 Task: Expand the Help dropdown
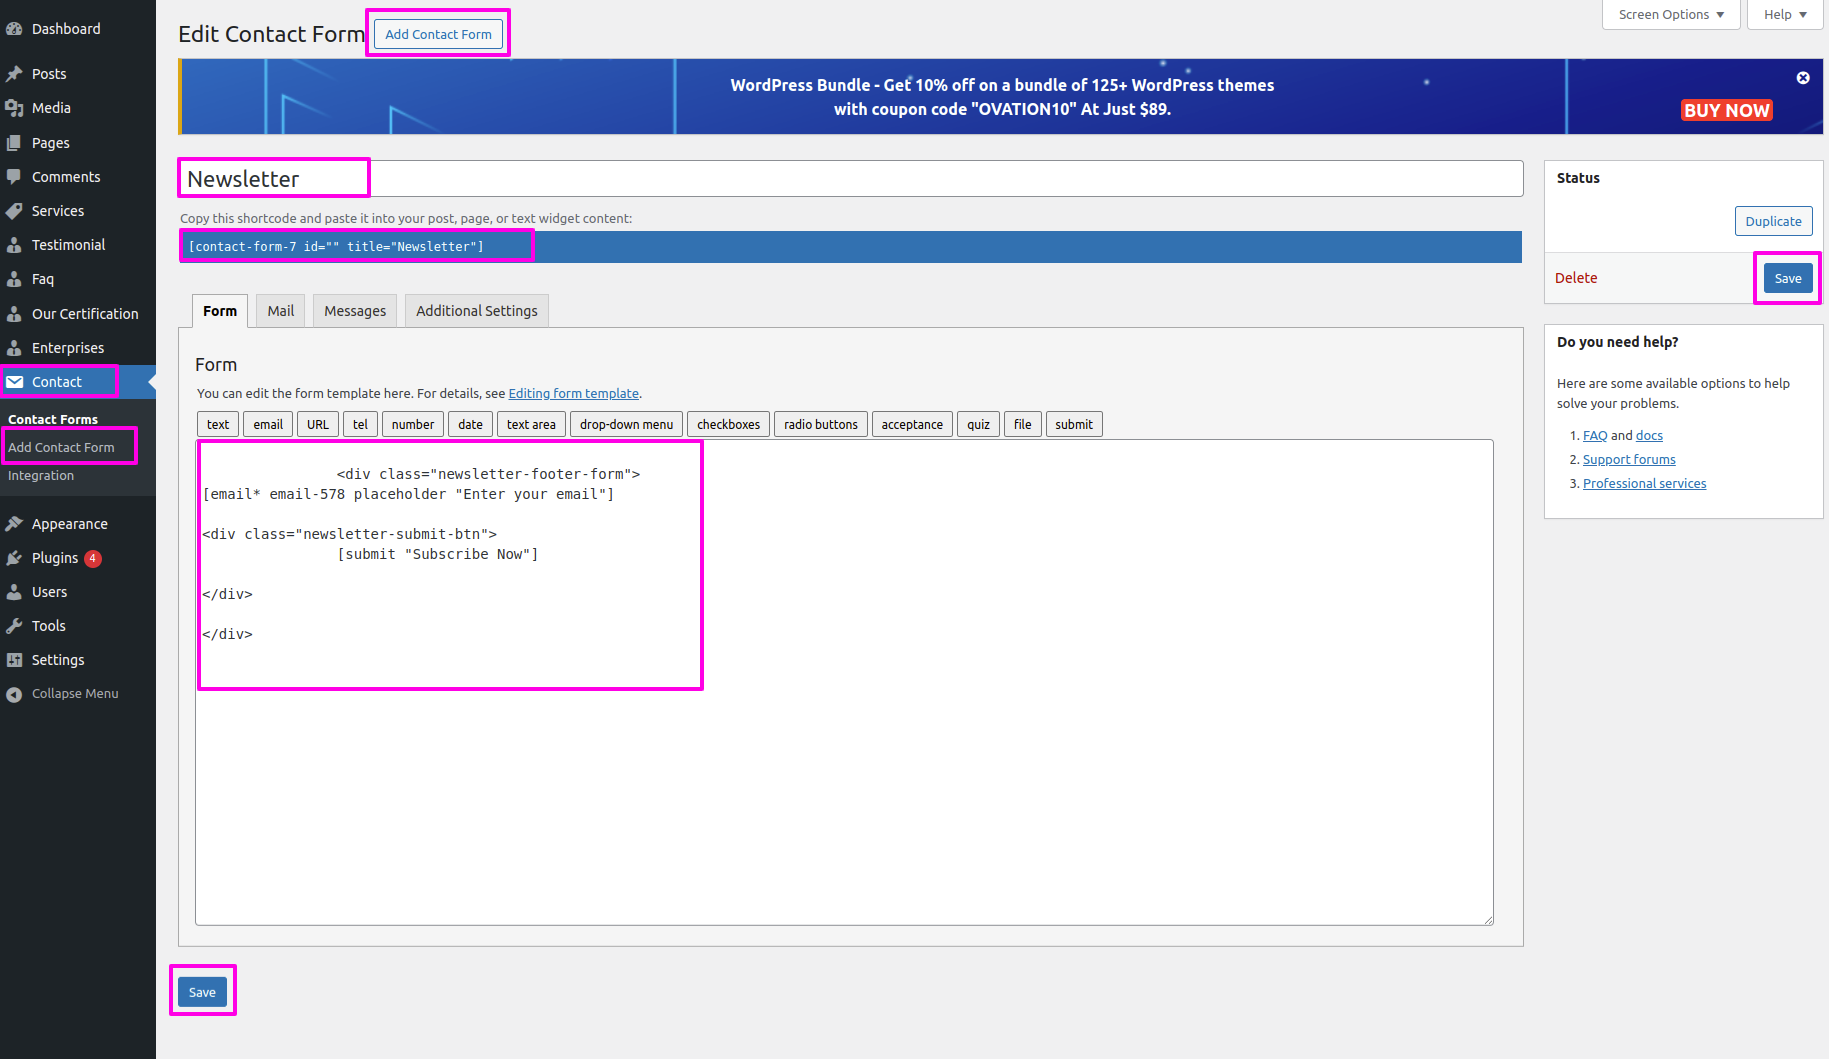[1785, 15]
